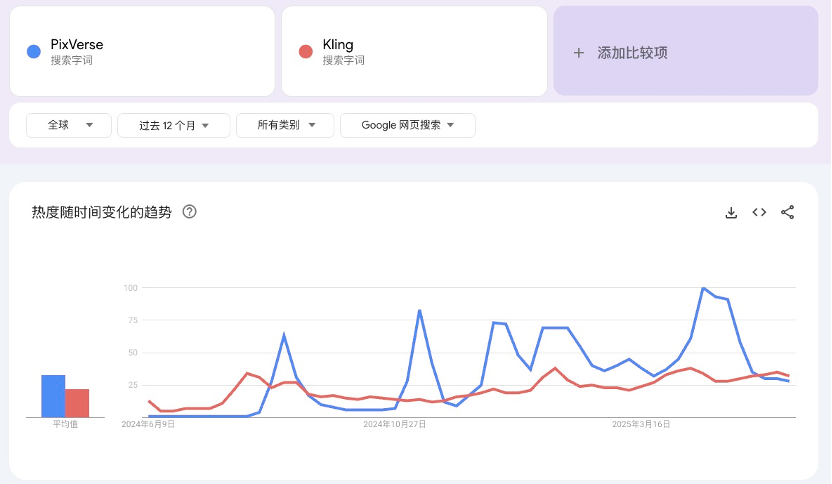Download the trend chart data as CSV

click(x=731, y=212)
